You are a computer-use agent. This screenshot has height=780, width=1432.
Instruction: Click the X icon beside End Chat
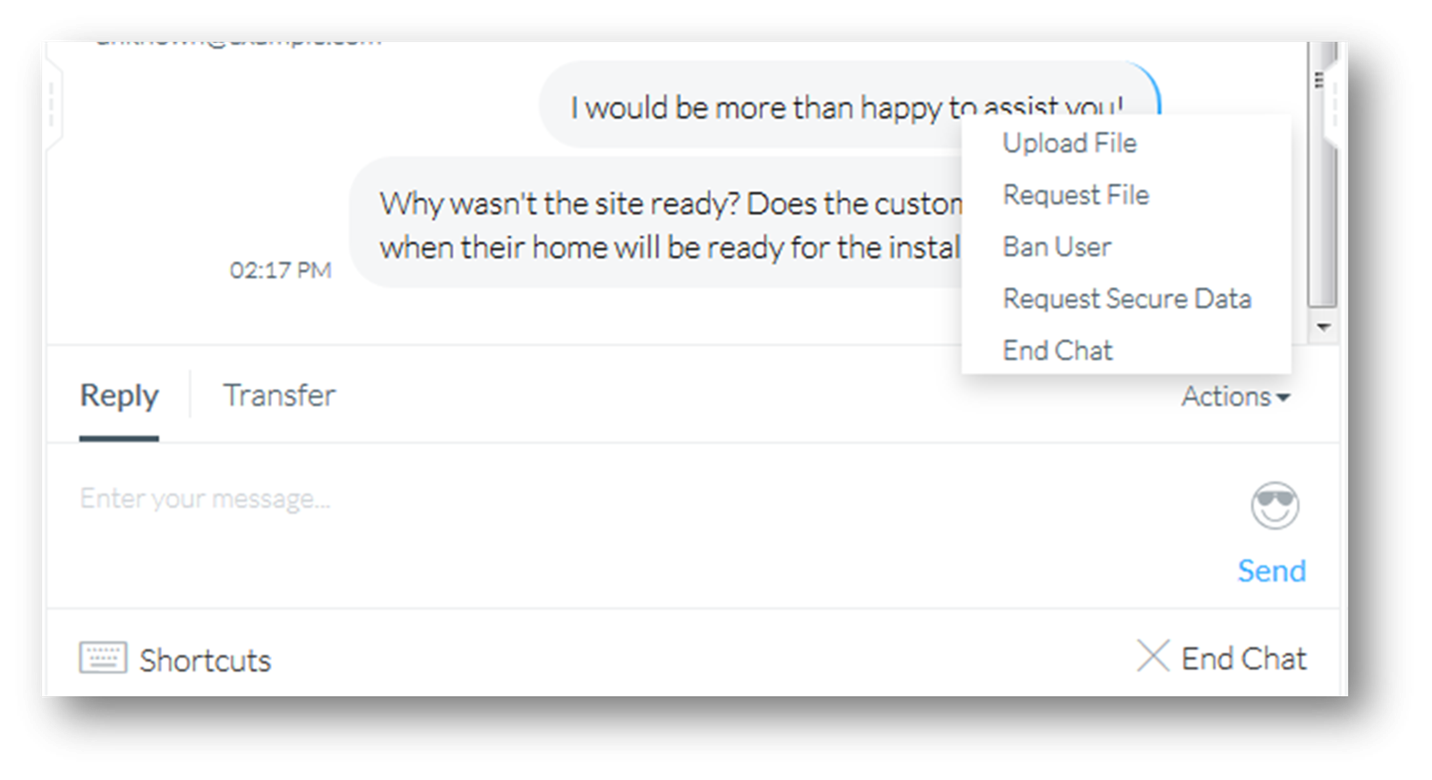(1153, 657)
